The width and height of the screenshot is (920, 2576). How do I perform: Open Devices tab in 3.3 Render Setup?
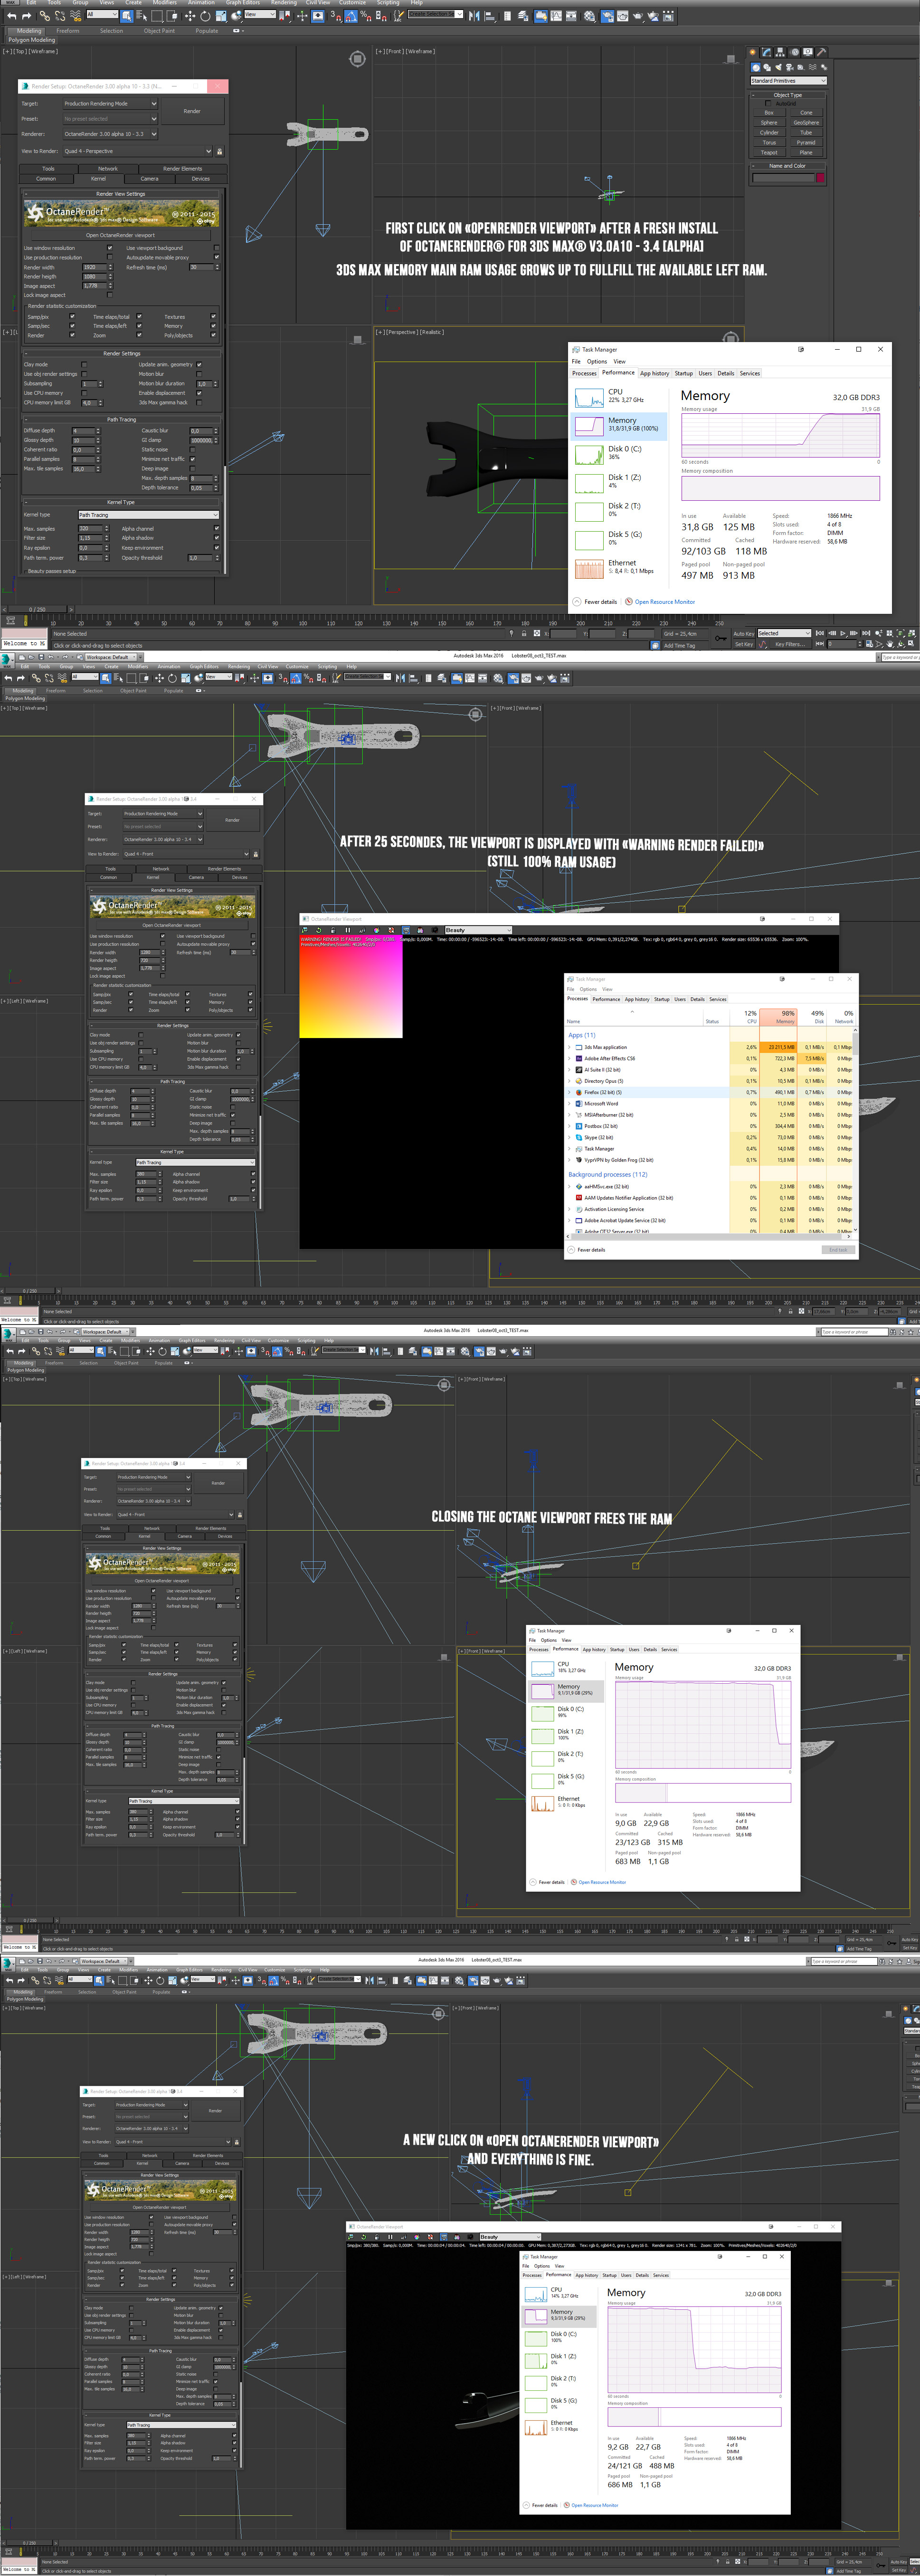pos(200,179)
